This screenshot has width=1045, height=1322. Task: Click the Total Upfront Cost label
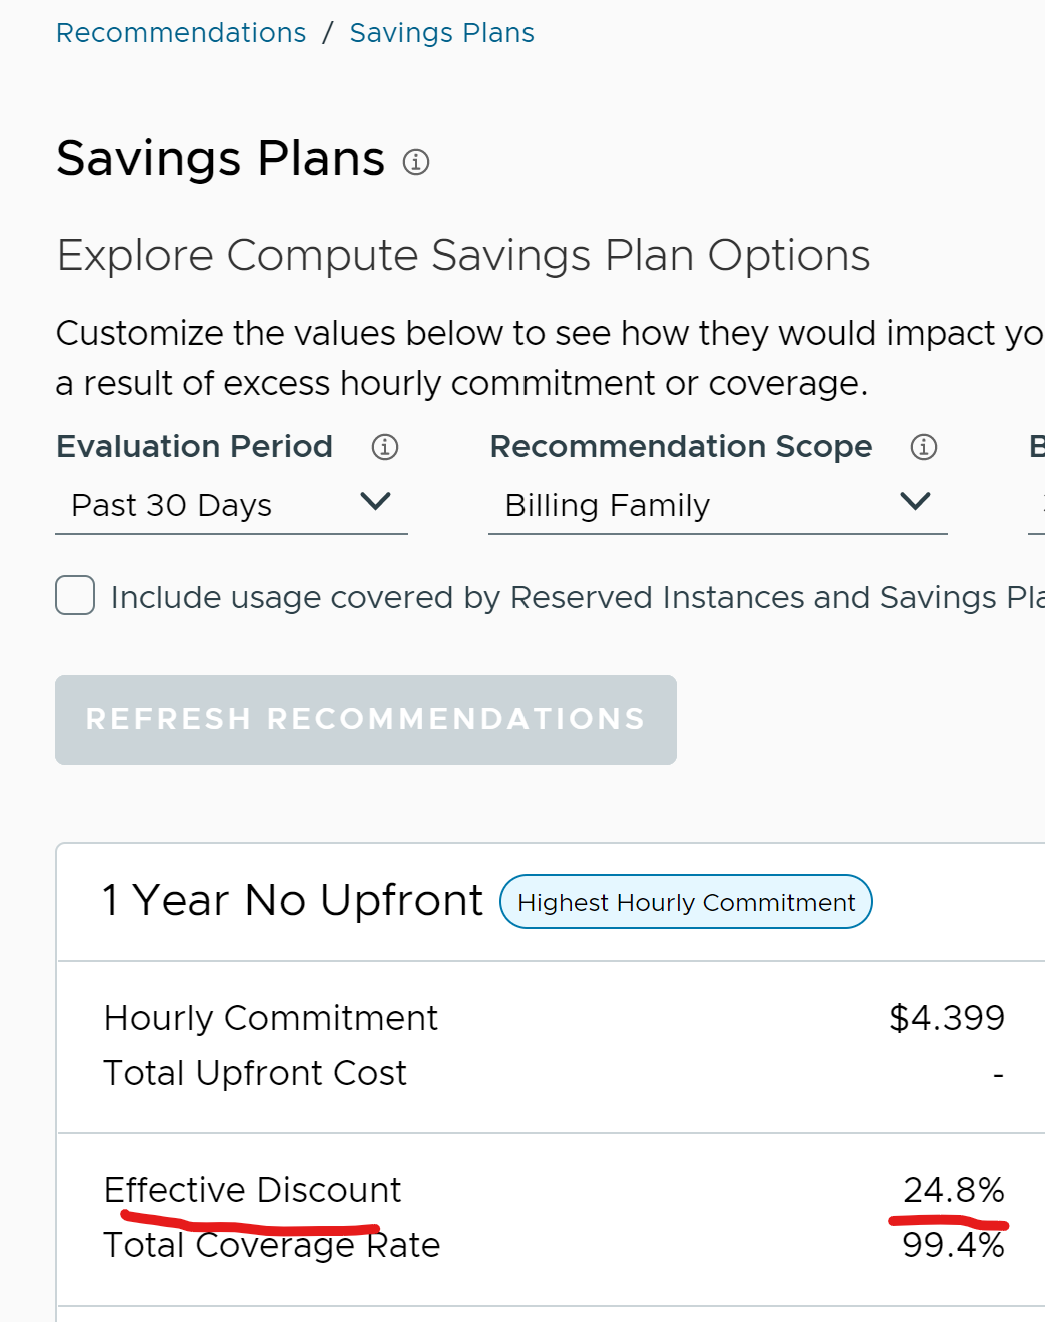click(x=255, y=1073)
